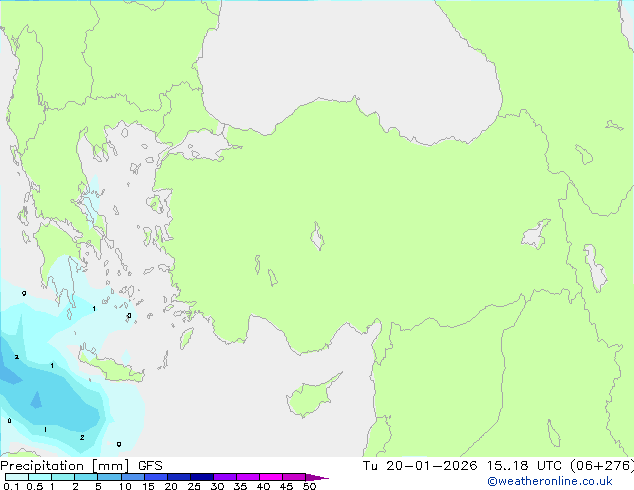Screen dimensions: 634x490
Task: Click the 'GFS' model label
Action: click(x=150, y=466)
